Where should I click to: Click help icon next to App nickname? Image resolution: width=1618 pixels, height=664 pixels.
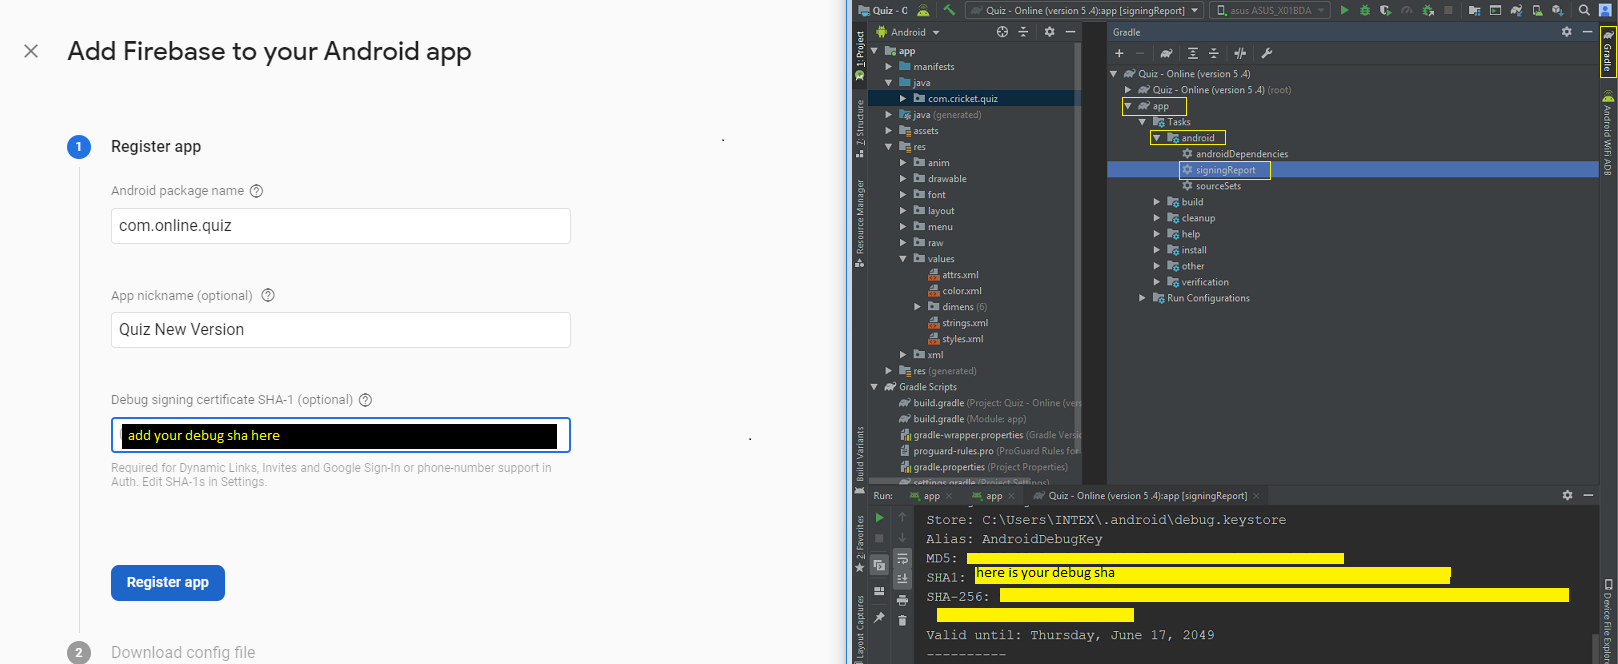(x=268, y=295)
